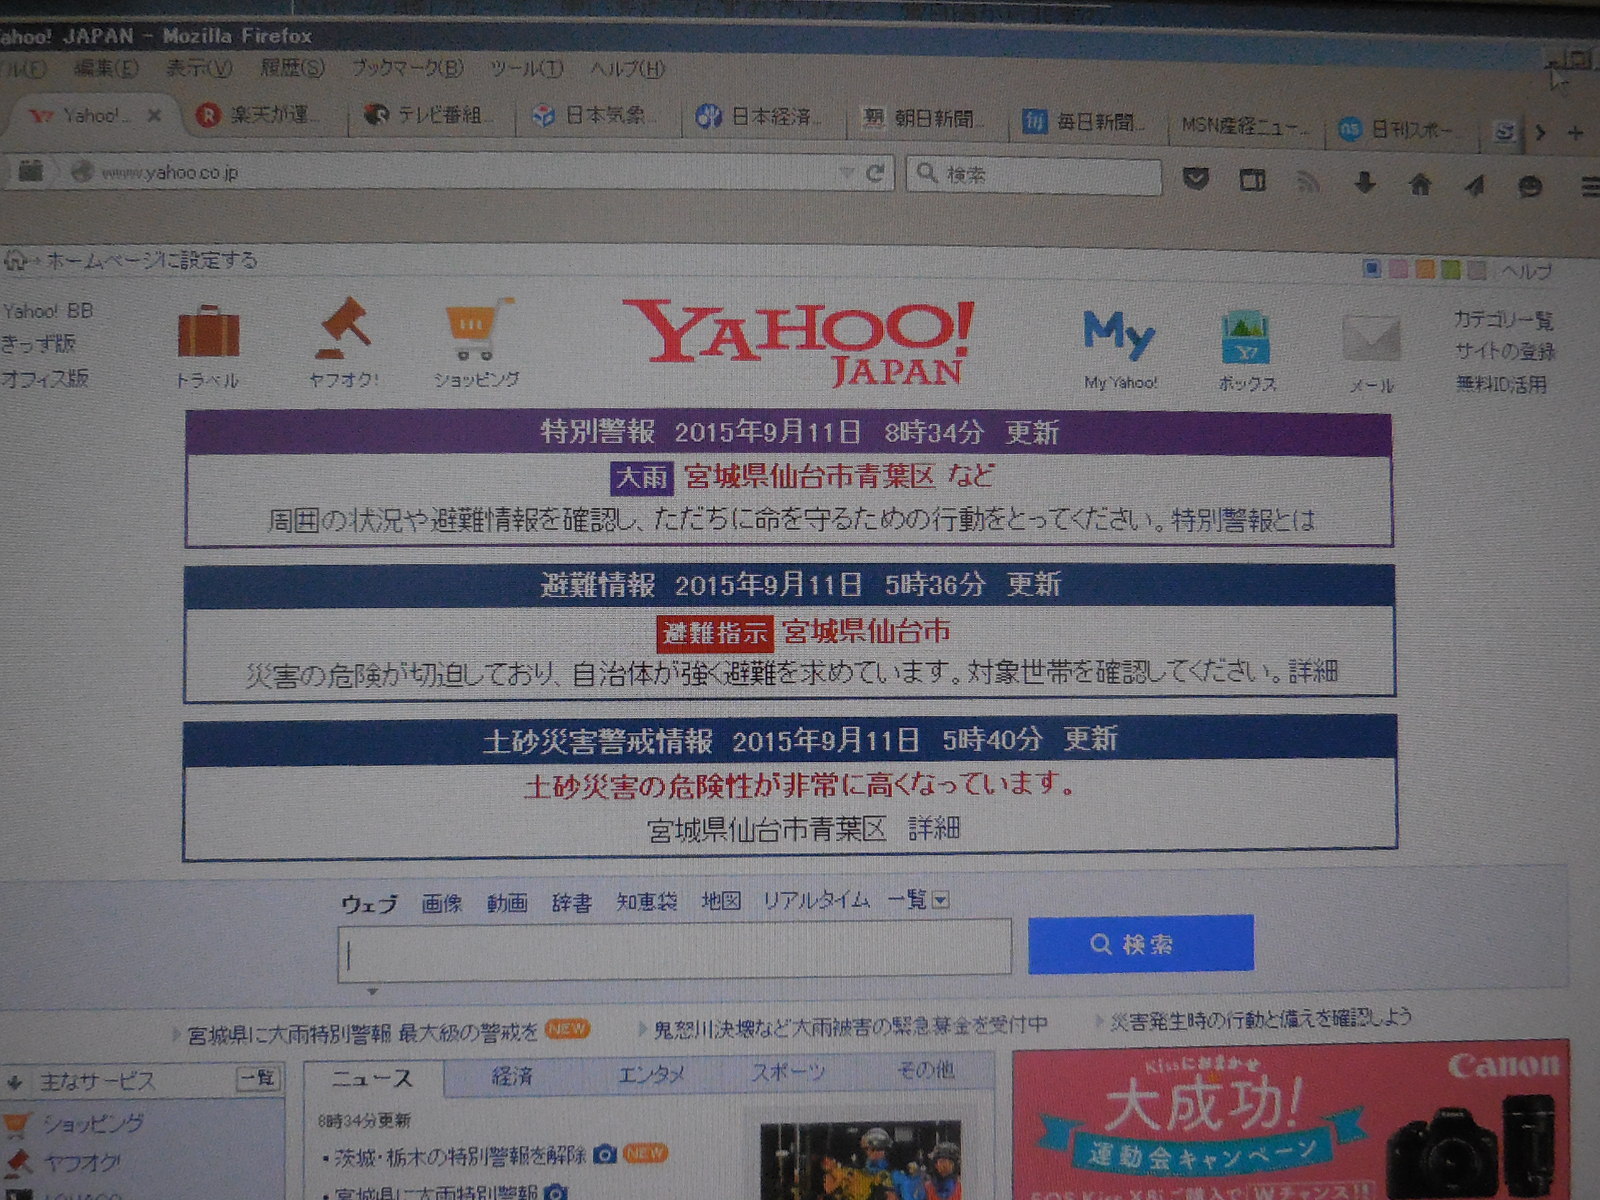Select the green theme color swatch

click(1451, 270)
